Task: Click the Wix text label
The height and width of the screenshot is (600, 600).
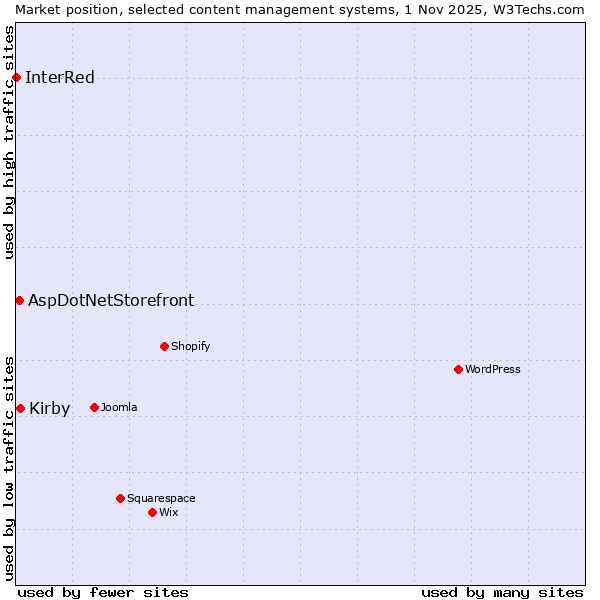Action: [x=169, y=512]
